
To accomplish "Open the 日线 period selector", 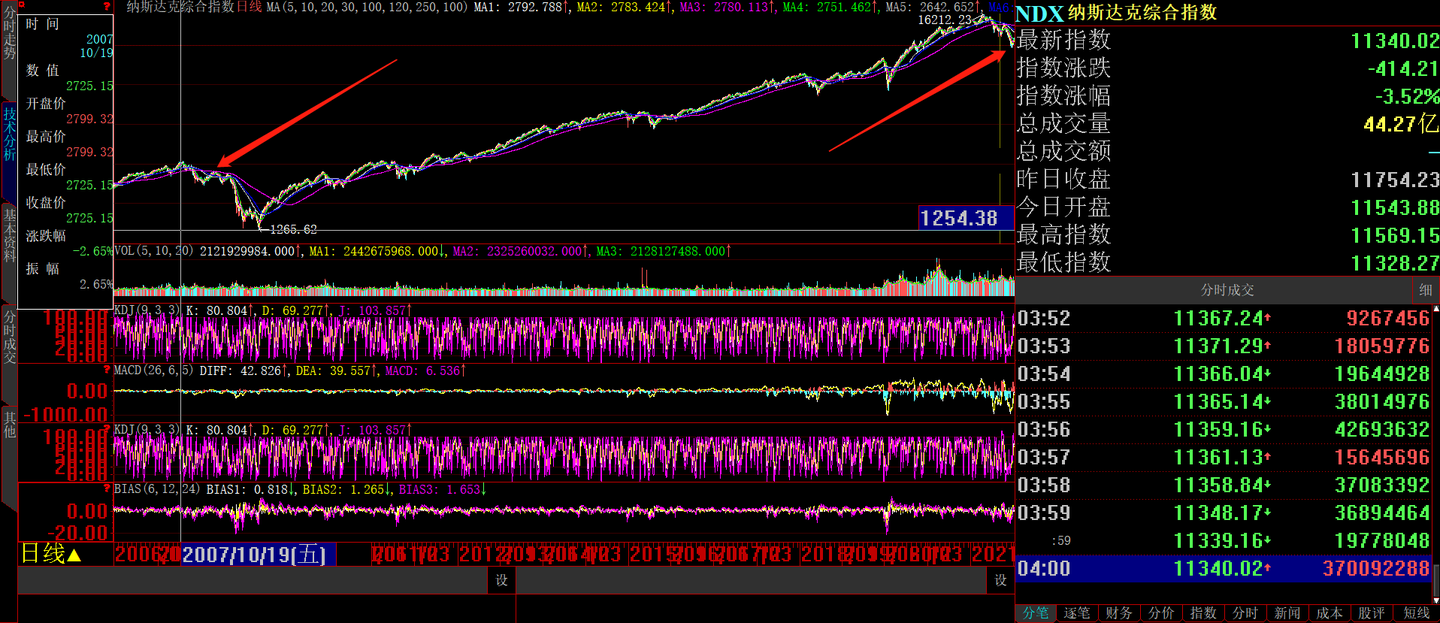I will (x=51, y=553).
